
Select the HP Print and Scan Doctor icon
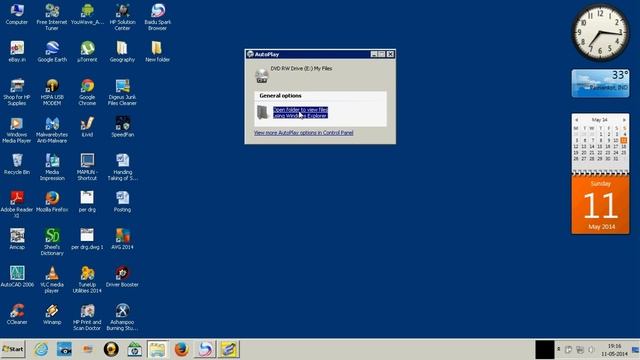[x=87, y=317]
